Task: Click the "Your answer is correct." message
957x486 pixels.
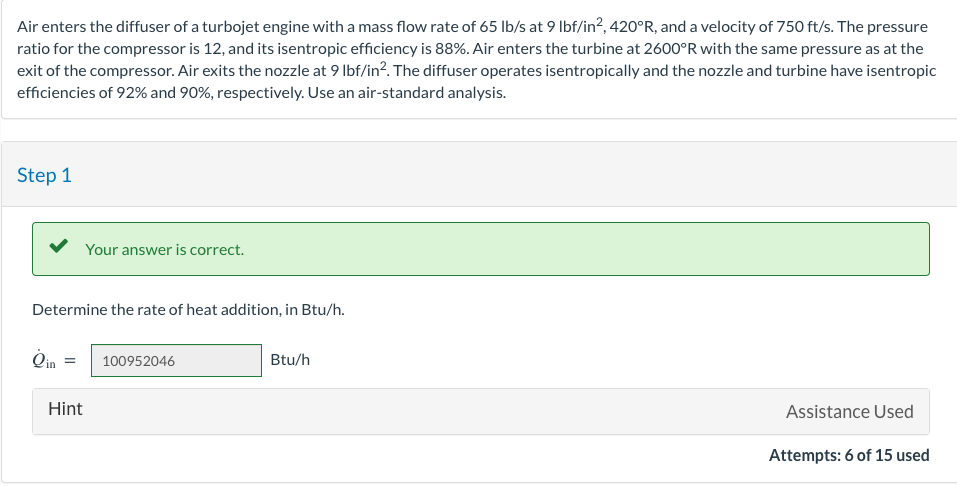Action: (x=164, y=249)
